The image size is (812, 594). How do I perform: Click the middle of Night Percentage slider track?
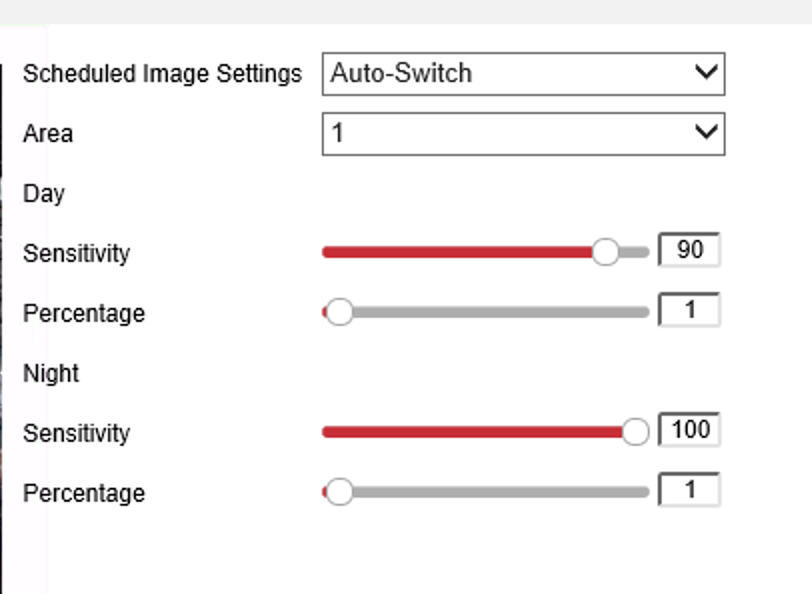[x=487, y=493]
